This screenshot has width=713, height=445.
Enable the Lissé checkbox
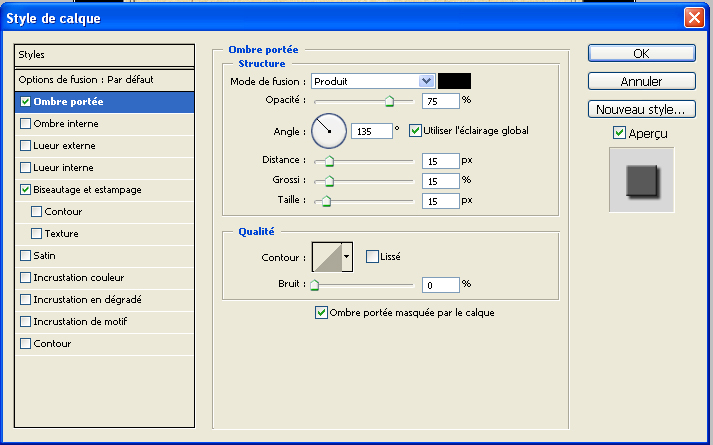coord(372,257)
